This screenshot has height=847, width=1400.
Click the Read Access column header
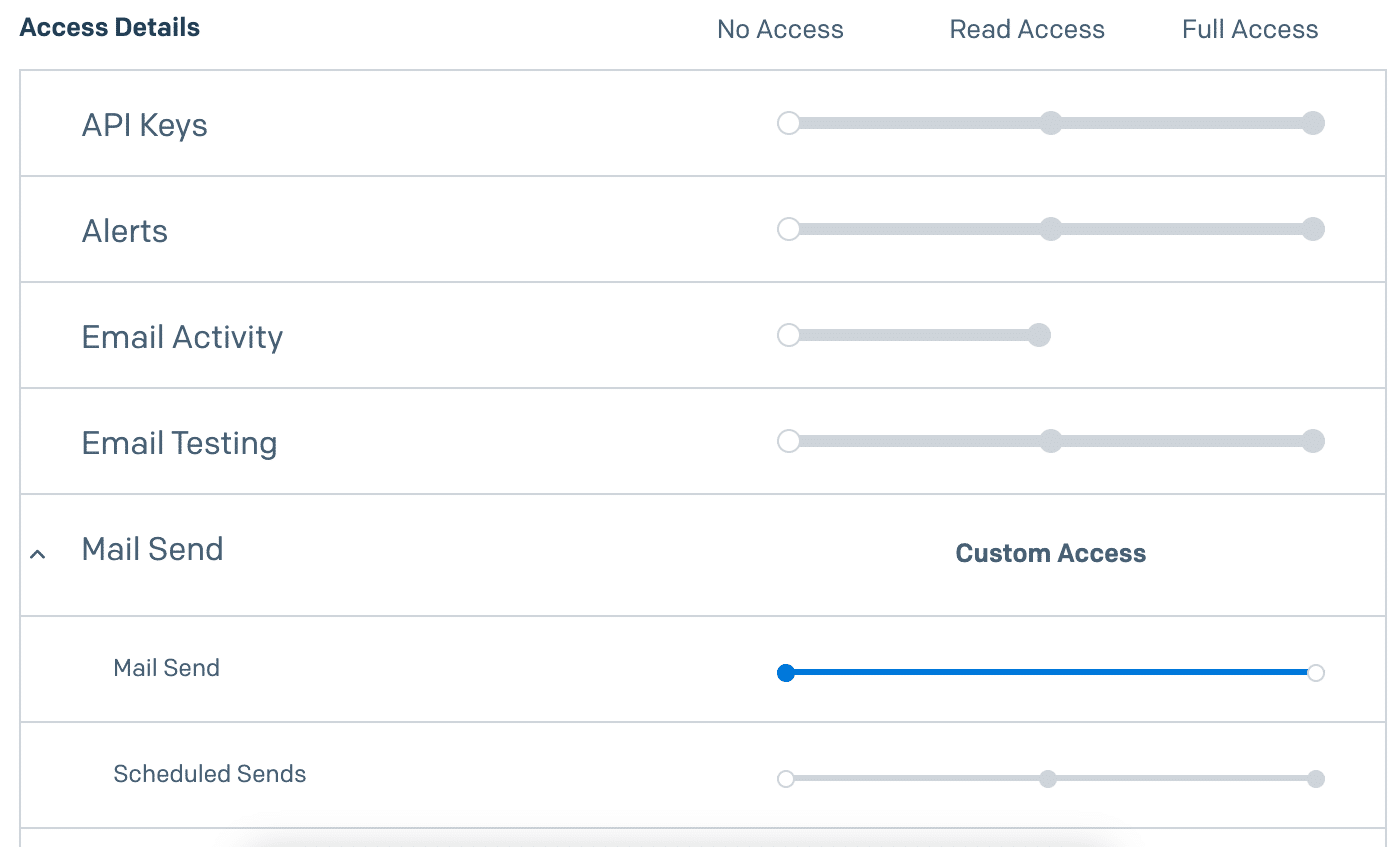point(1027,29)
